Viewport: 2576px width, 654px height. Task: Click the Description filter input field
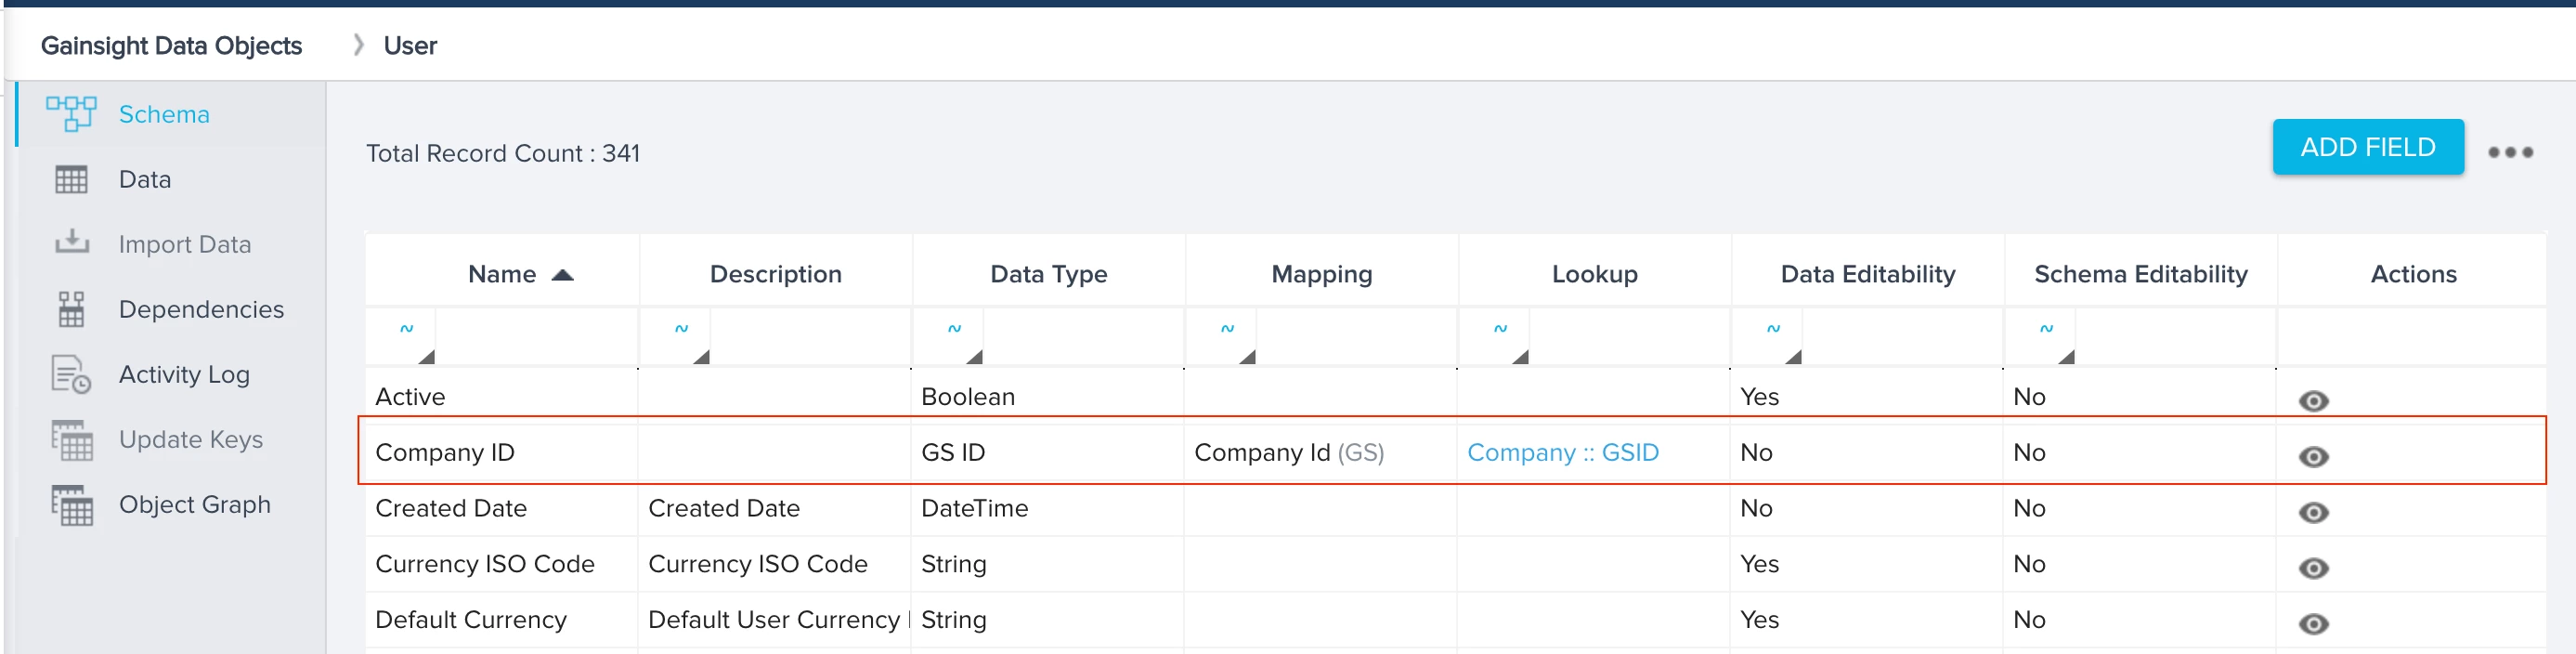pyautogui.click(x=810, y=338)
